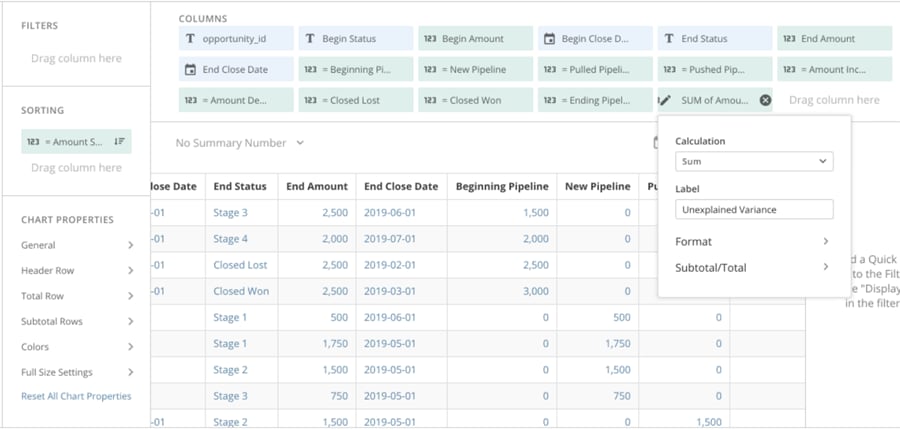This screenshot has width=900, height=430.
Task: Expand Header Row chart properties
Action: point(76,270)
